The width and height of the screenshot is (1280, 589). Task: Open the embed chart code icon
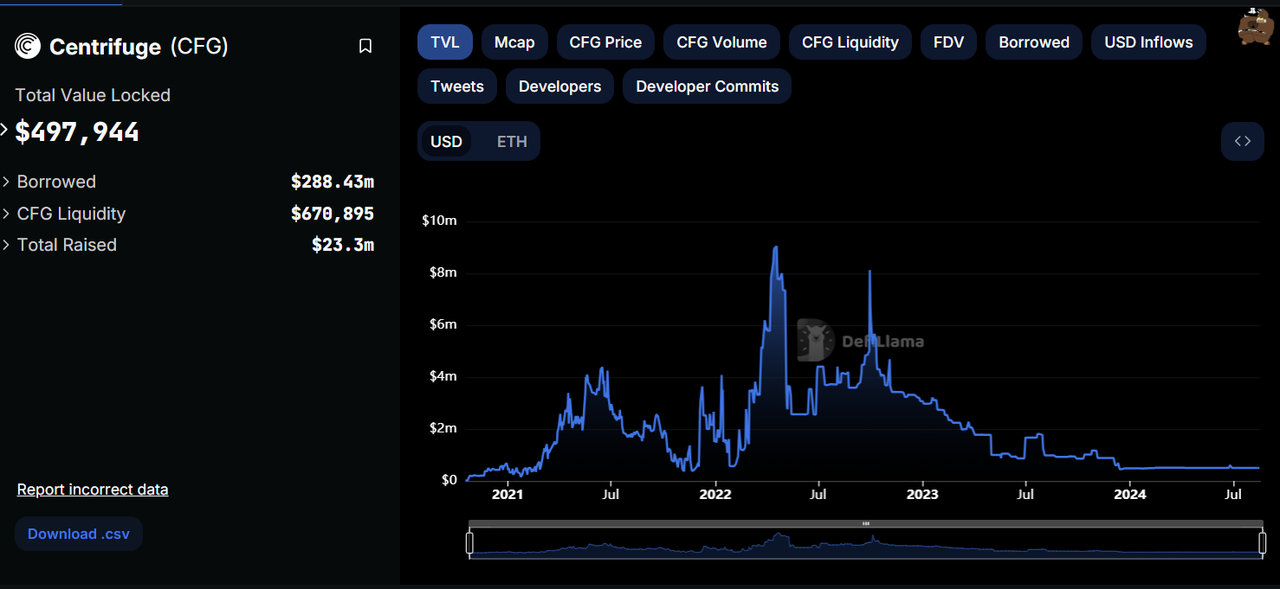pos(1242,141)
